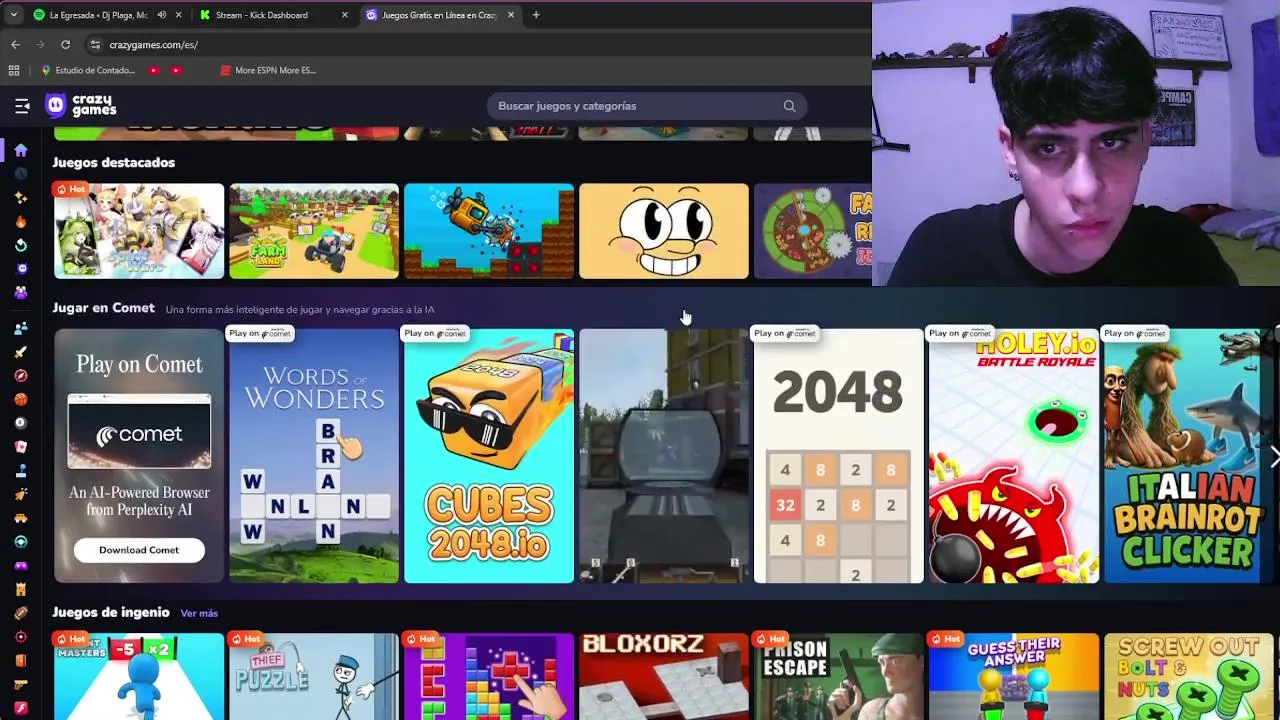Open the Guess Their Answer game
Screen dimensions: 1280x720
click(1014, 676)
